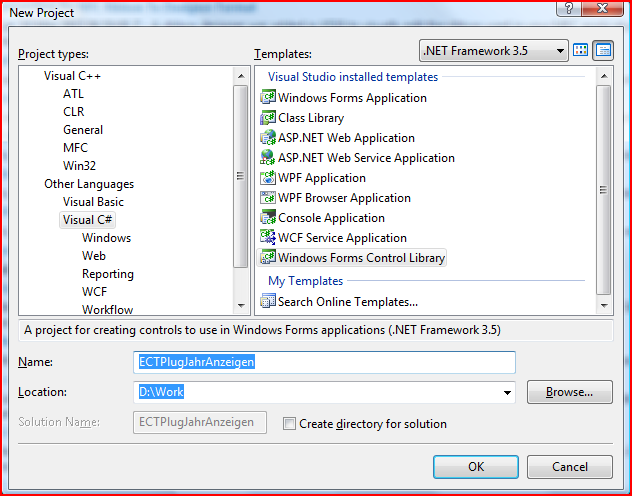632x496 pixels.
Task: Select WPF Browser Application text
Action: pos(345,198)
